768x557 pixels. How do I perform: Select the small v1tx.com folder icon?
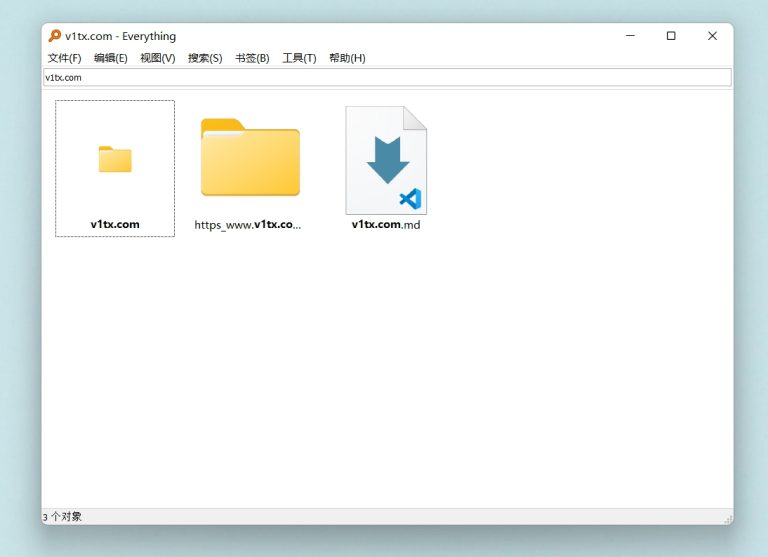pos(115,159)
